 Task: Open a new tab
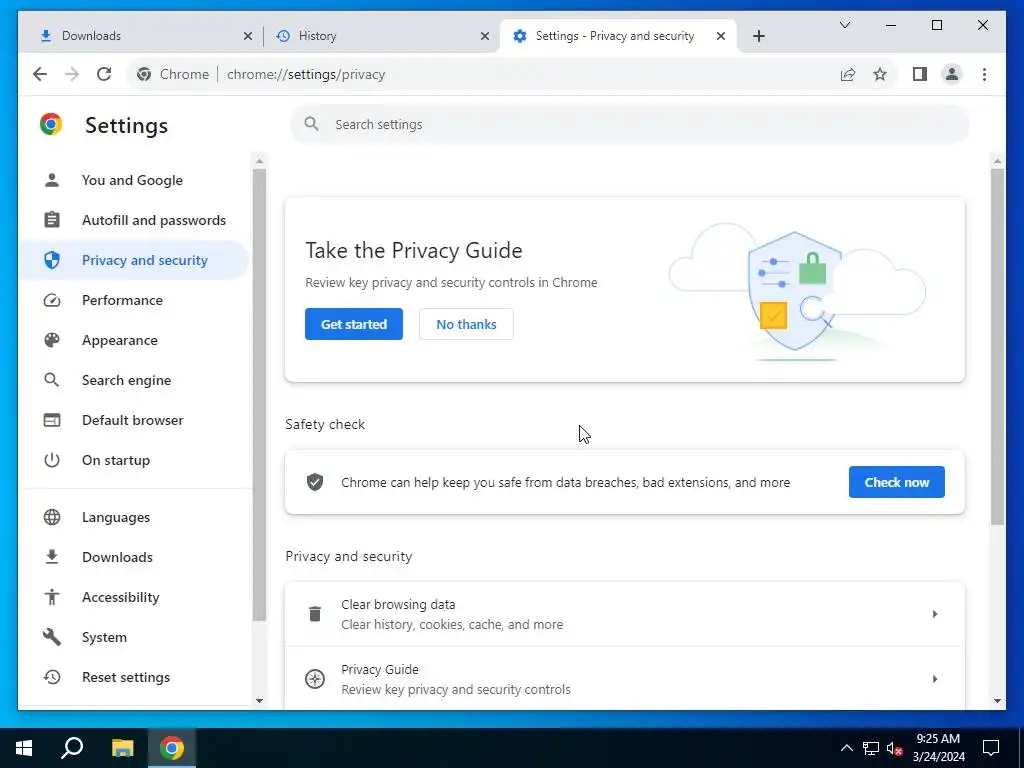click(x=759, y=37)
